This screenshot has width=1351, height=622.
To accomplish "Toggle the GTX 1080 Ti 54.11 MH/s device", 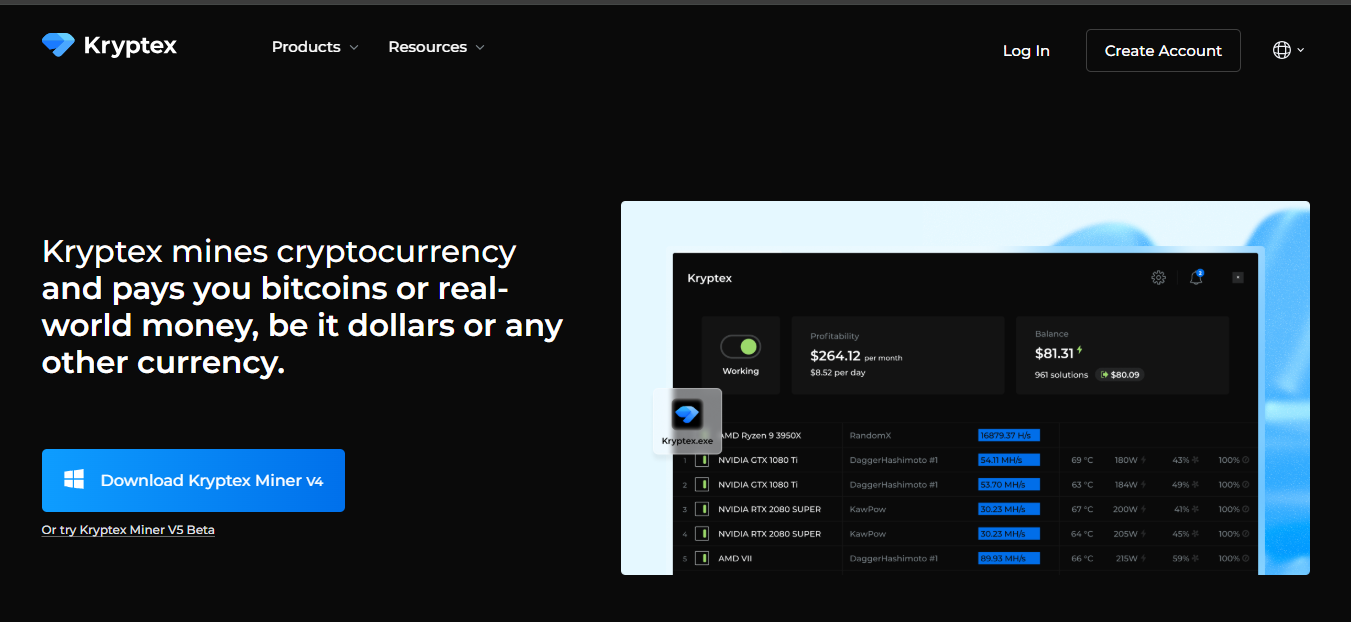I will pos(702,460).
